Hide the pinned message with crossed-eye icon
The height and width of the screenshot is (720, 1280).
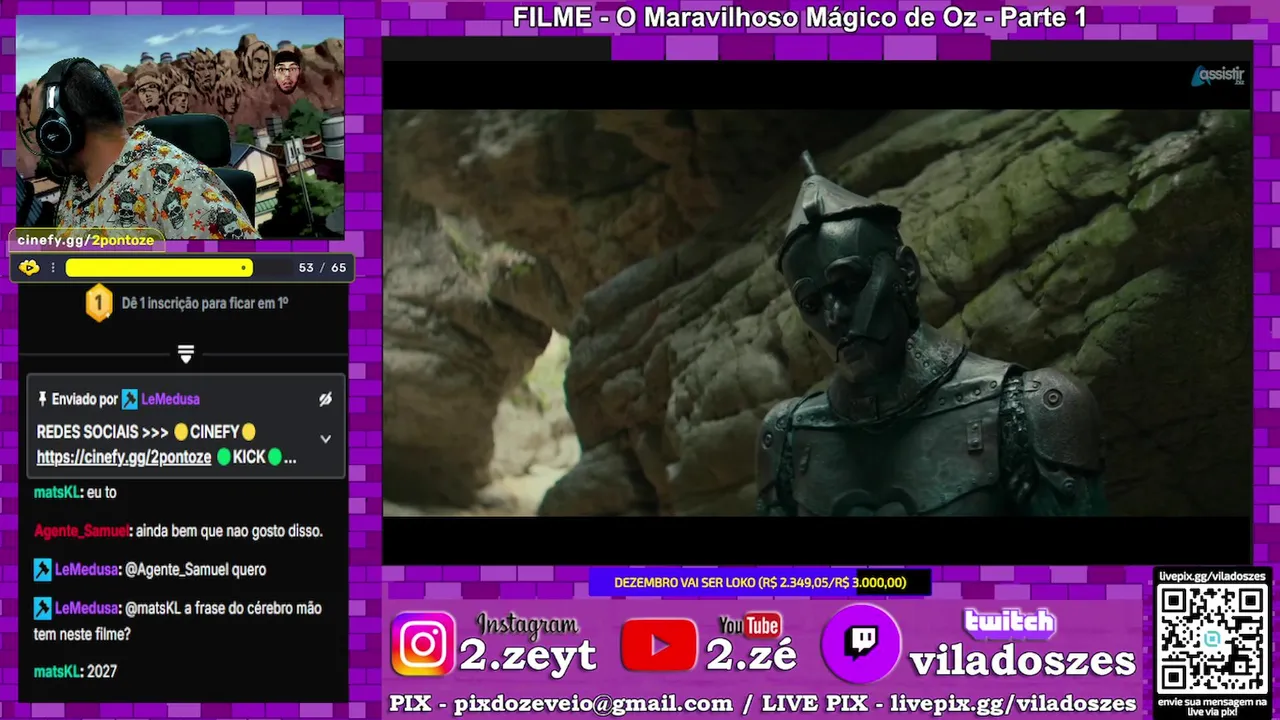tap(325, 399)
